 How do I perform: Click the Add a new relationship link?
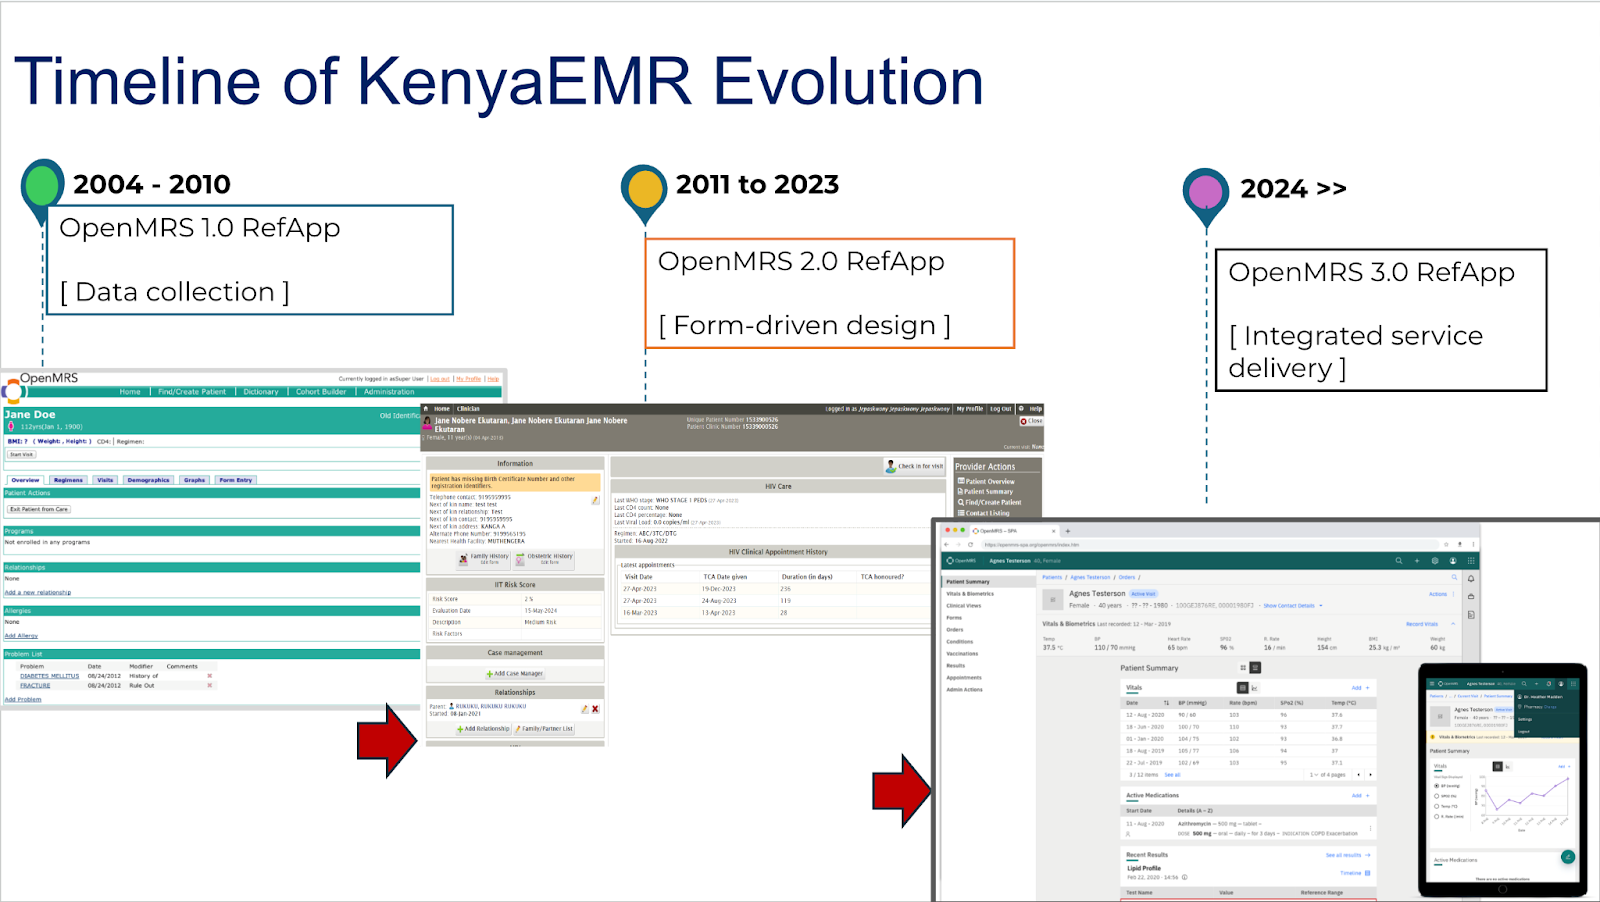pyautogui.click(x=37, y=592)
